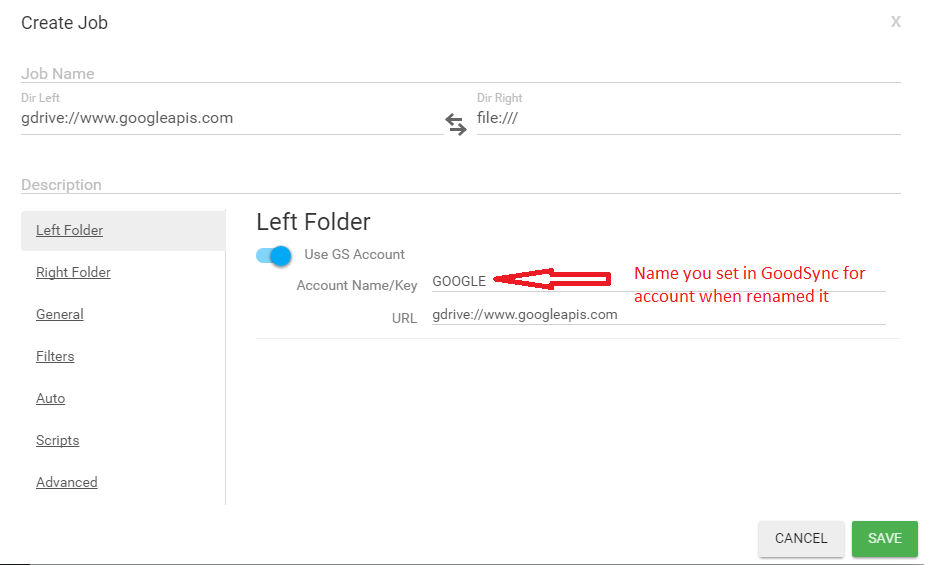Select the Left Folder tab
Viewport: 949px width, 565px height.
click(70, 230)
